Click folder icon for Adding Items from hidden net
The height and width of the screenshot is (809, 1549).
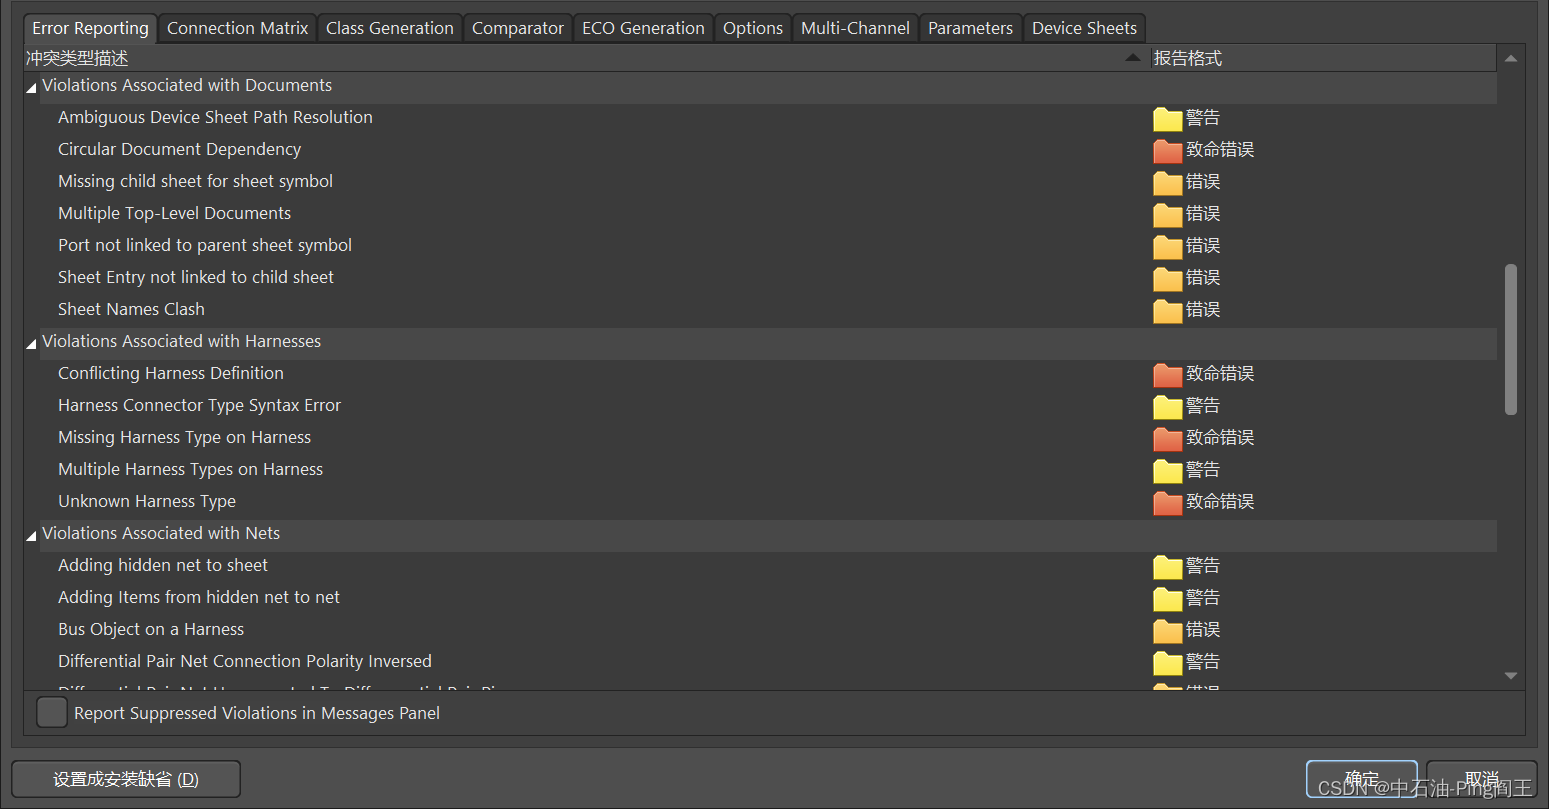[1167, 598]
